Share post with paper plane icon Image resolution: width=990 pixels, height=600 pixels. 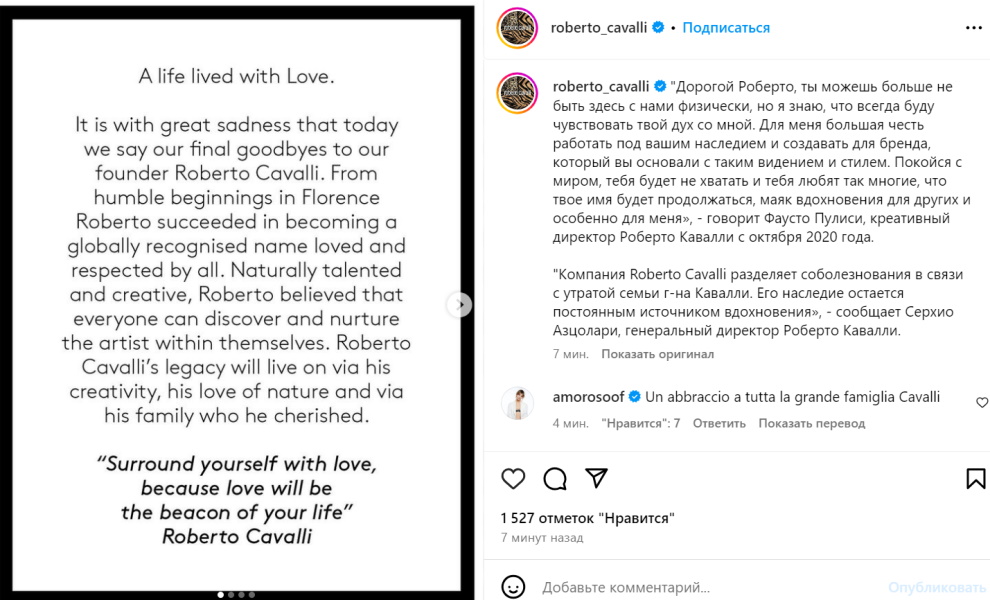point(596,478)
